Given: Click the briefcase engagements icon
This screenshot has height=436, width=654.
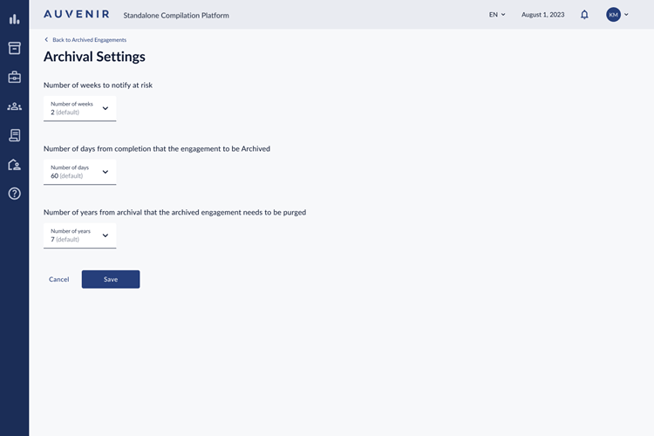Looking at the screenshot, I should (14, 77).
